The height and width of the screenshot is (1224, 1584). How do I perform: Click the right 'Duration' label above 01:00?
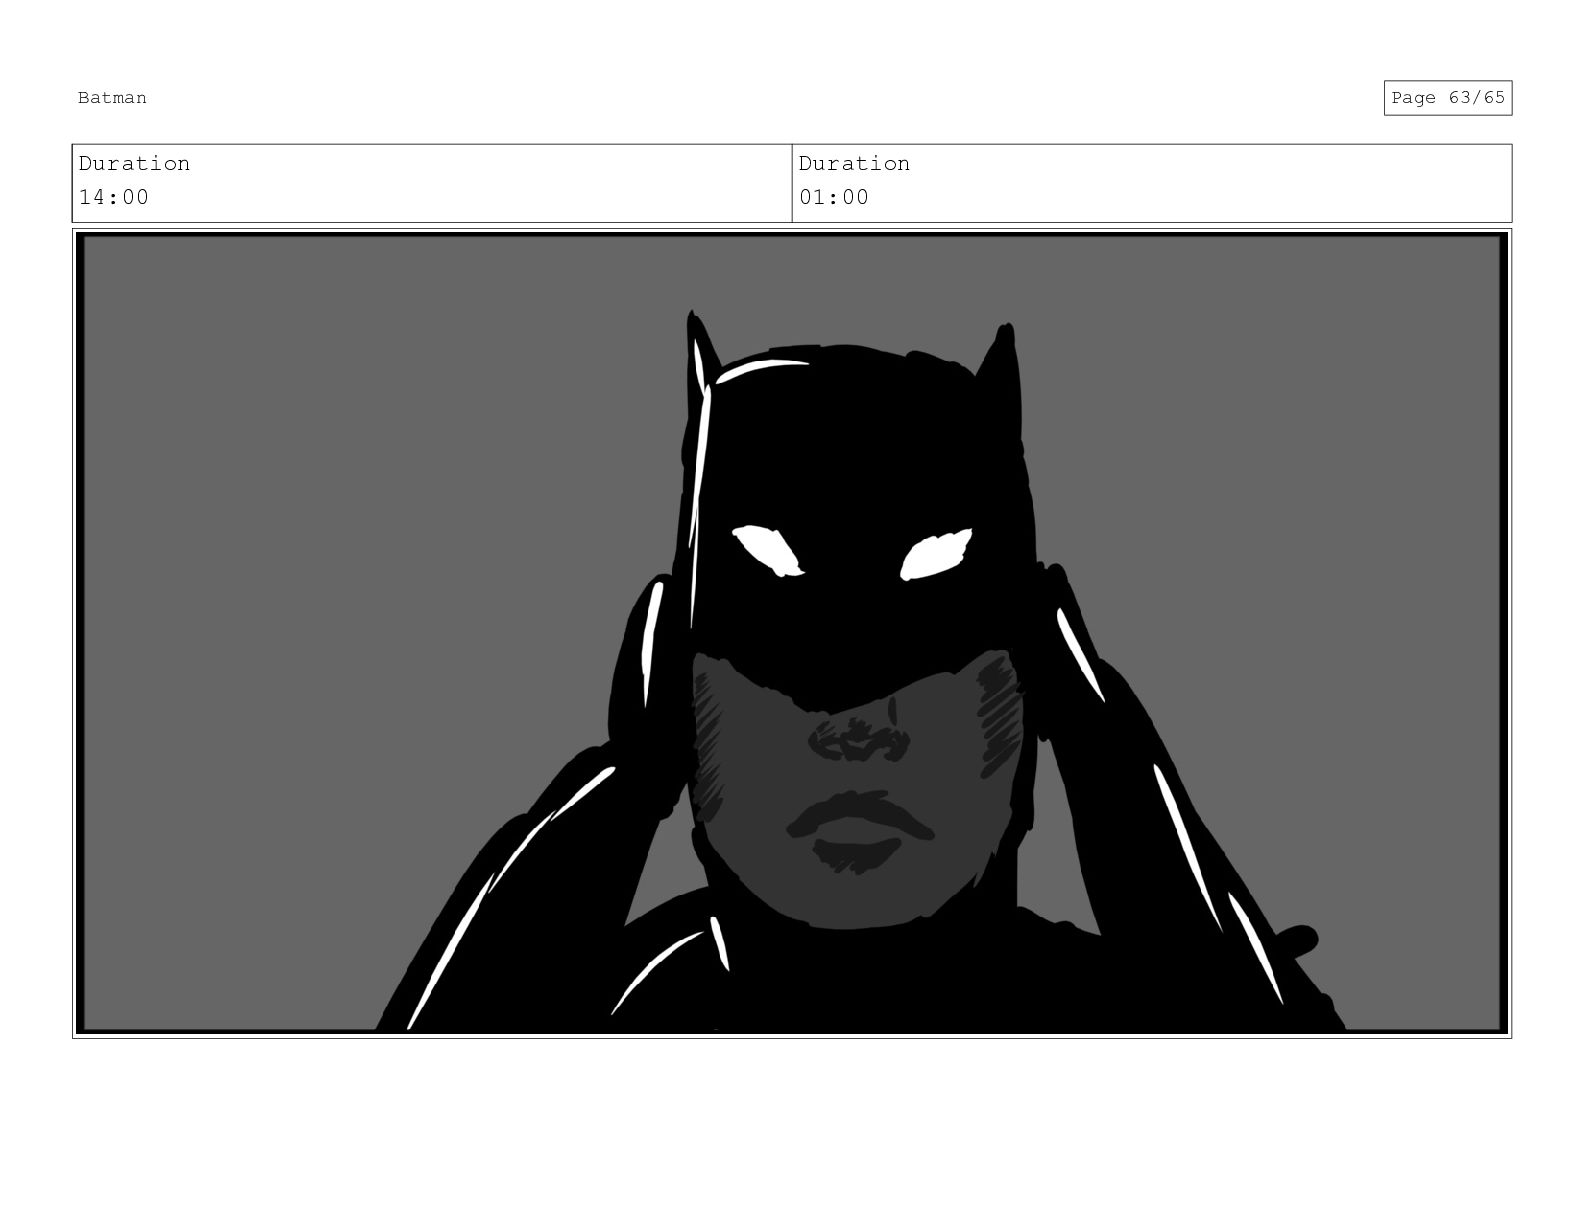(854, 163)
